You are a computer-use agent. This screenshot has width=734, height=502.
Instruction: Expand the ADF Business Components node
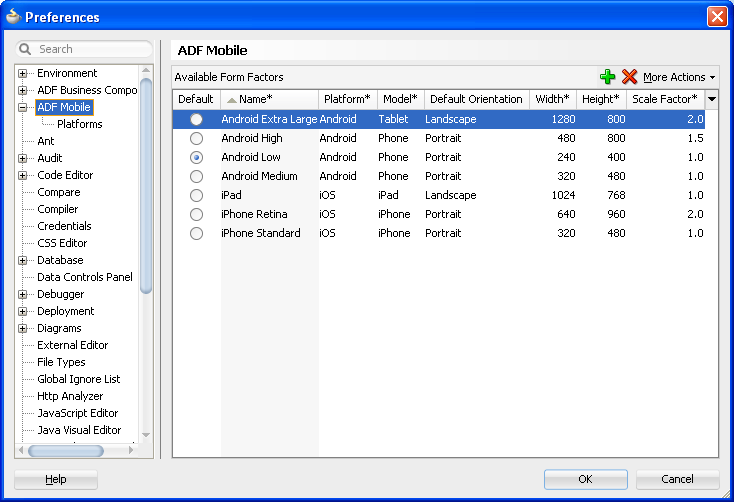22,90
